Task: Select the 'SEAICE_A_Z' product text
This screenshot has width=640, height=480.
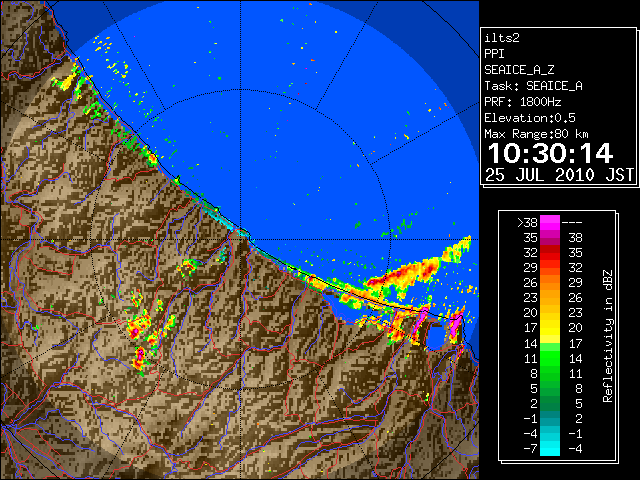Action: (519, 70)
